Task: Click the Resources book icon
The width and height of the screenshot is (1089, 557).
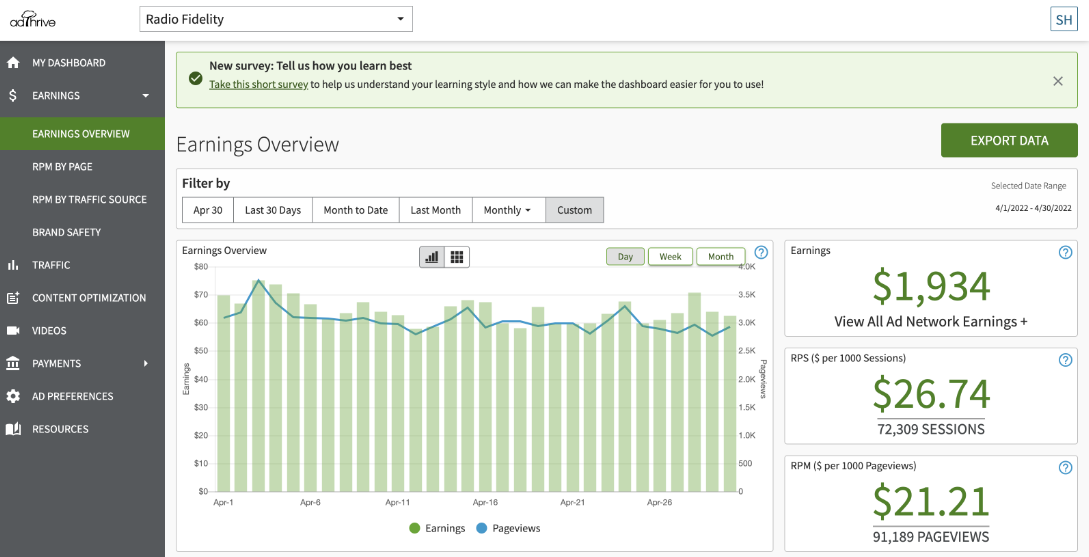Action: click(x=13, y=429)
